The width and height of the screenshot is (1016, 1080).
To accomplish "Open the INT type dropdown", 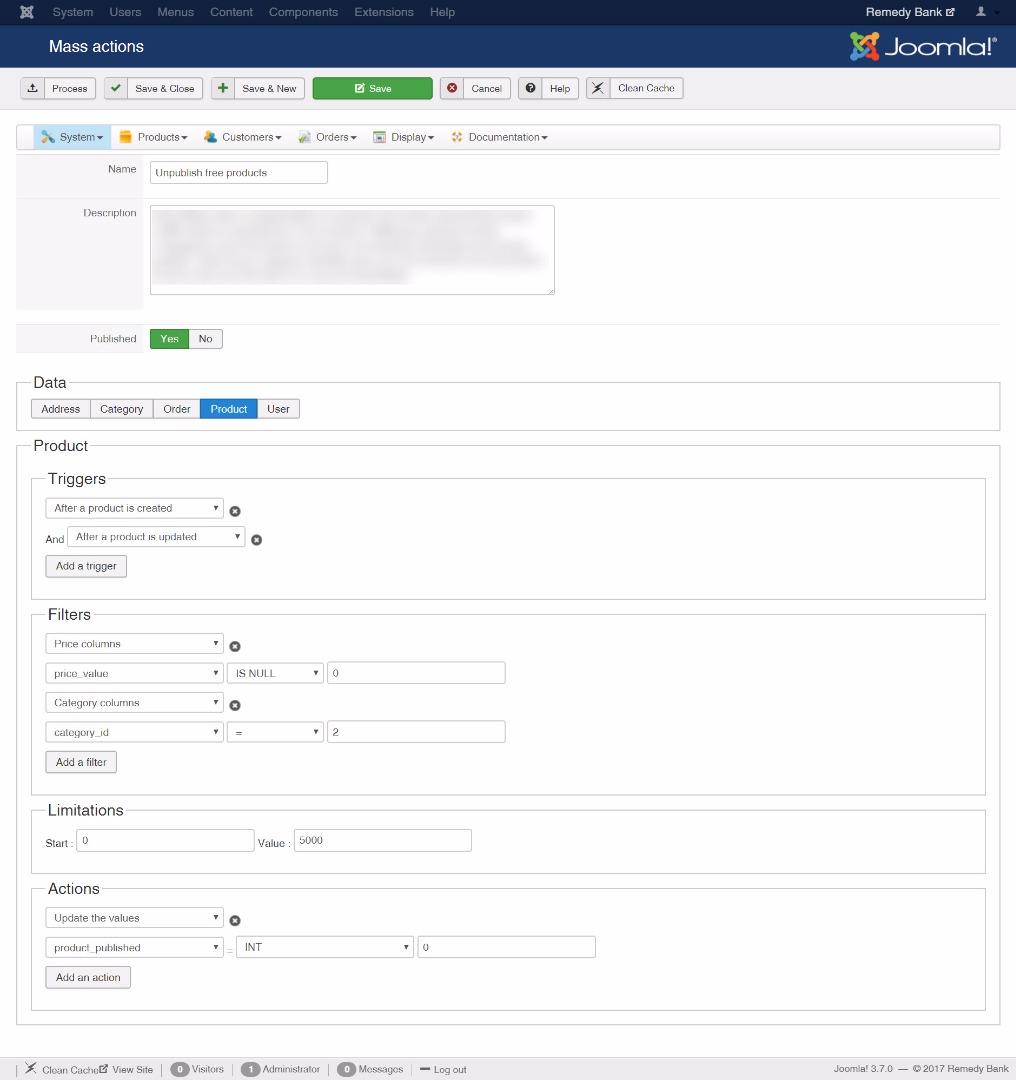I will click(325, 948).
